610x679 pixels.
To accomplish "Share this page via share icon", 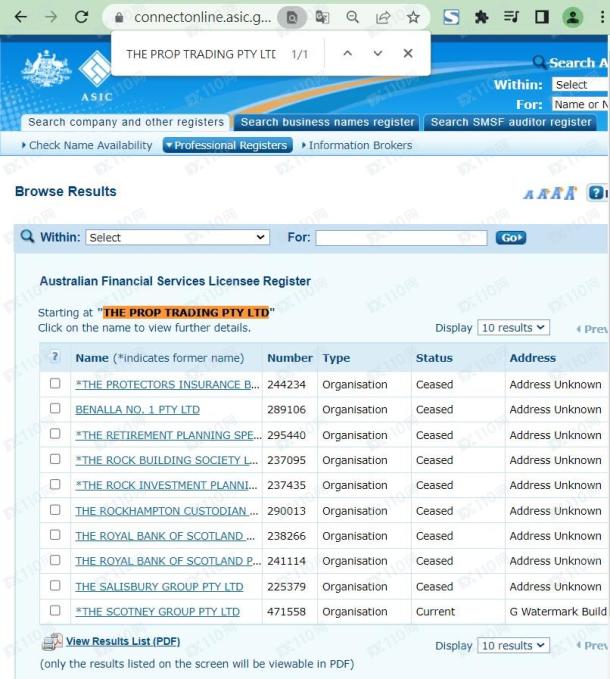I will (383, 17).
